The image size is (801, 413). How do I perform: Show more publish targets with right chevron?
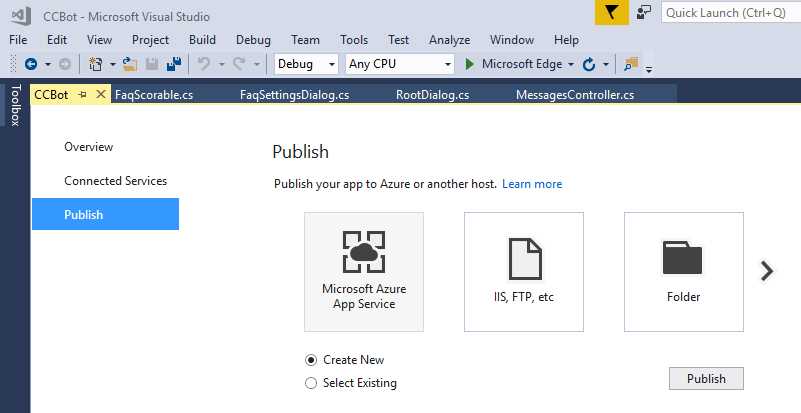767,271
